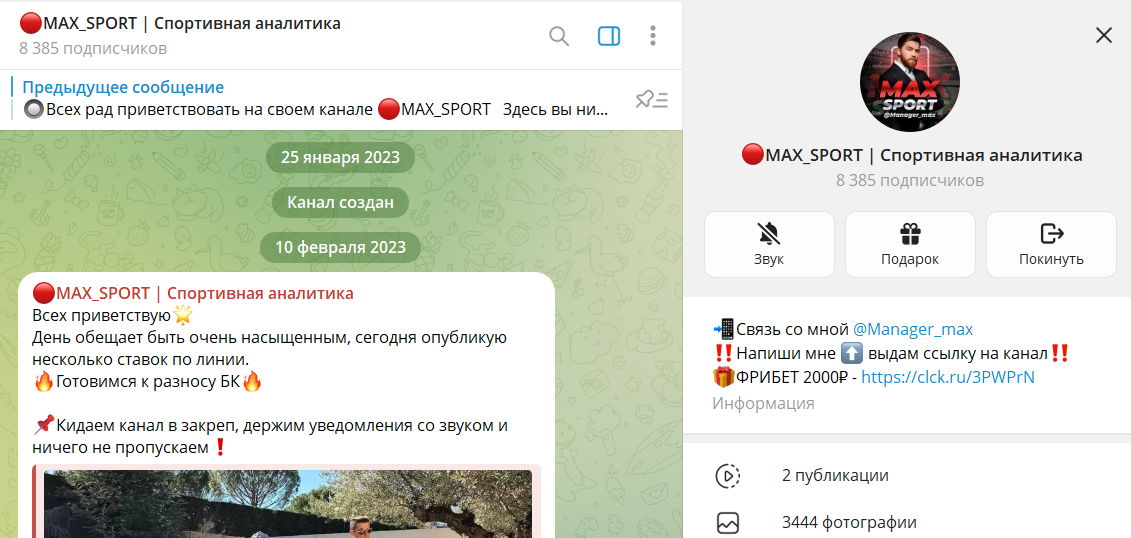
Task: Open the three-dot more options menu
Action: [x=653, y=36]
